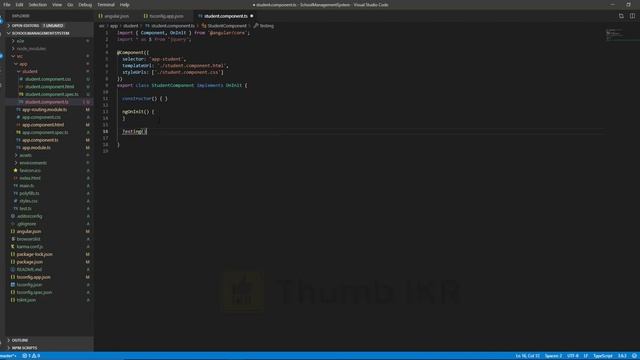
Task: Open the Selection menu
Action: coord(38,5)
